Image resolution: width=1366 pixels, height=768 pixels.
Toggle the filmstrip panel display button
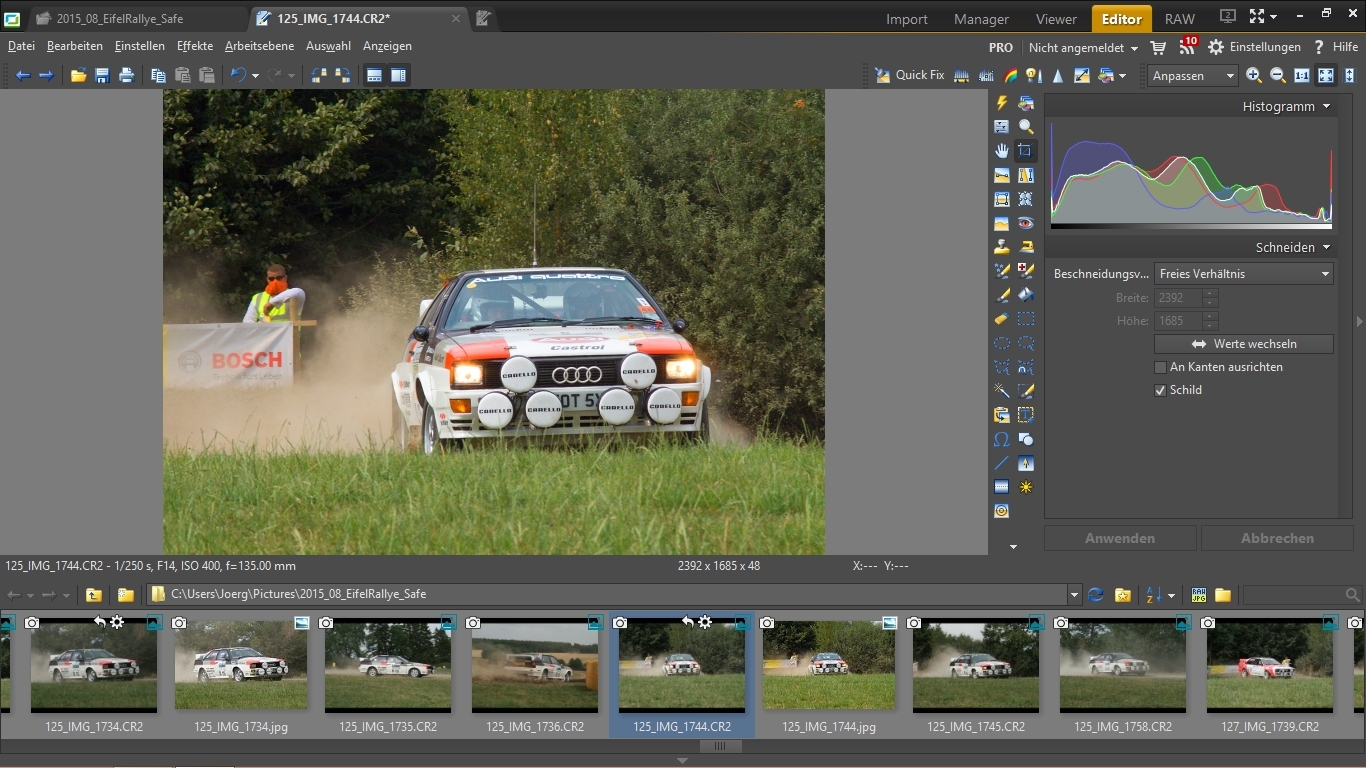click(x=374, y=75)
